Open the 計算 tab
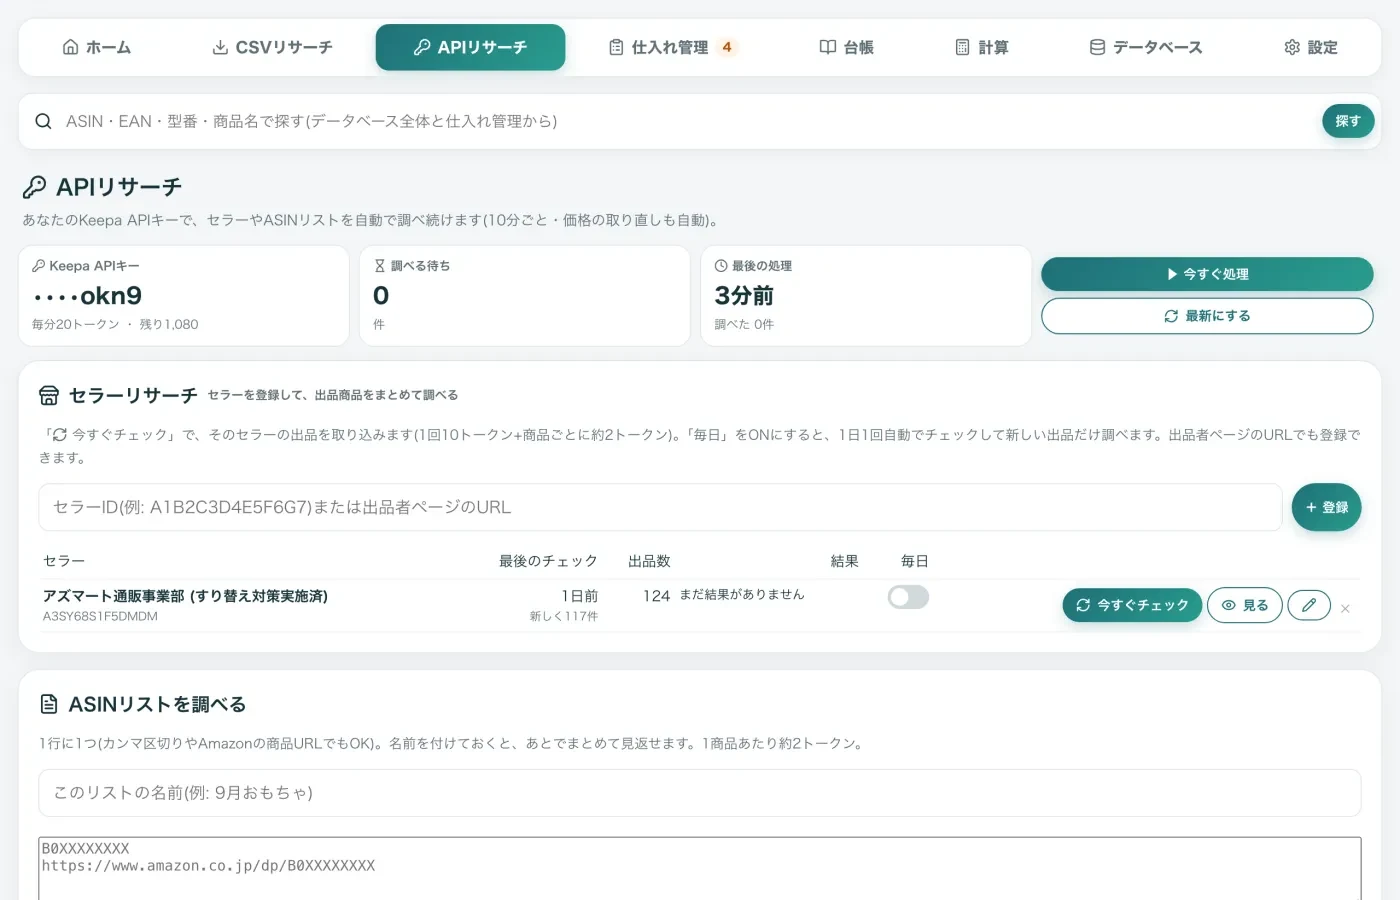 (x=982, y=47)
